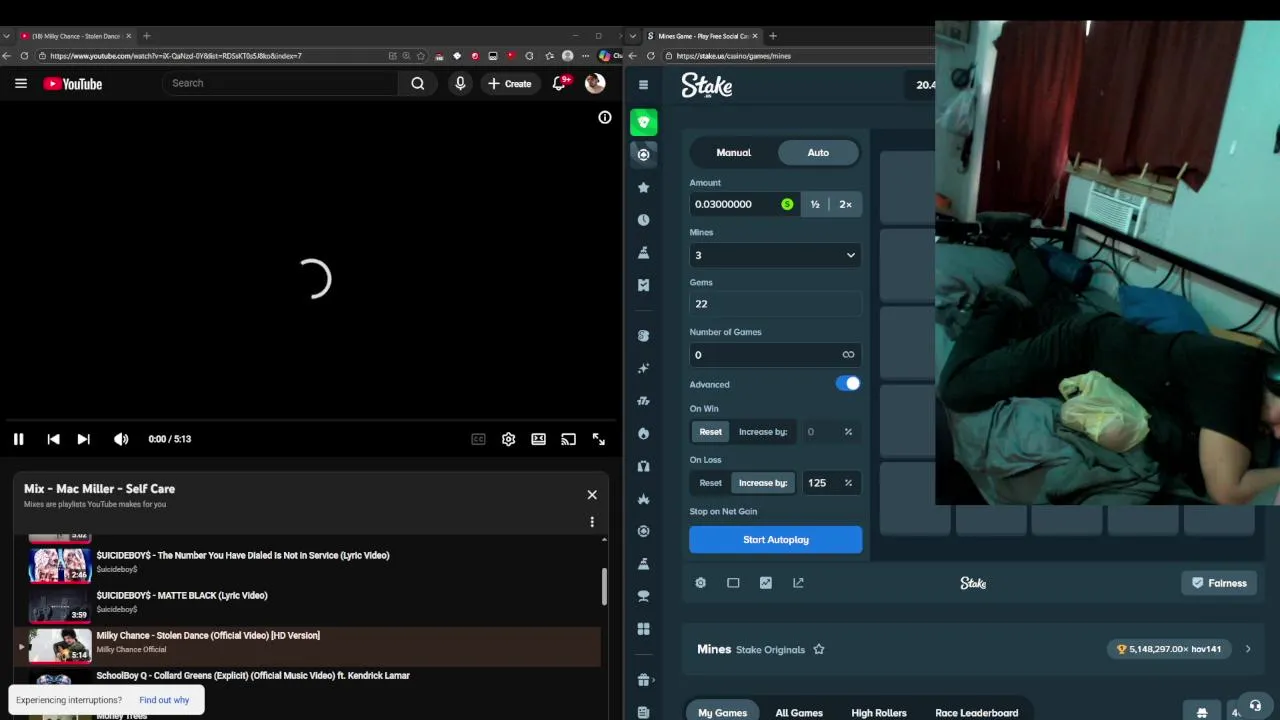Viewport: 1280px width, 720px height.
Task: Enter full screen video mode
Action: [x=598, y=439]
